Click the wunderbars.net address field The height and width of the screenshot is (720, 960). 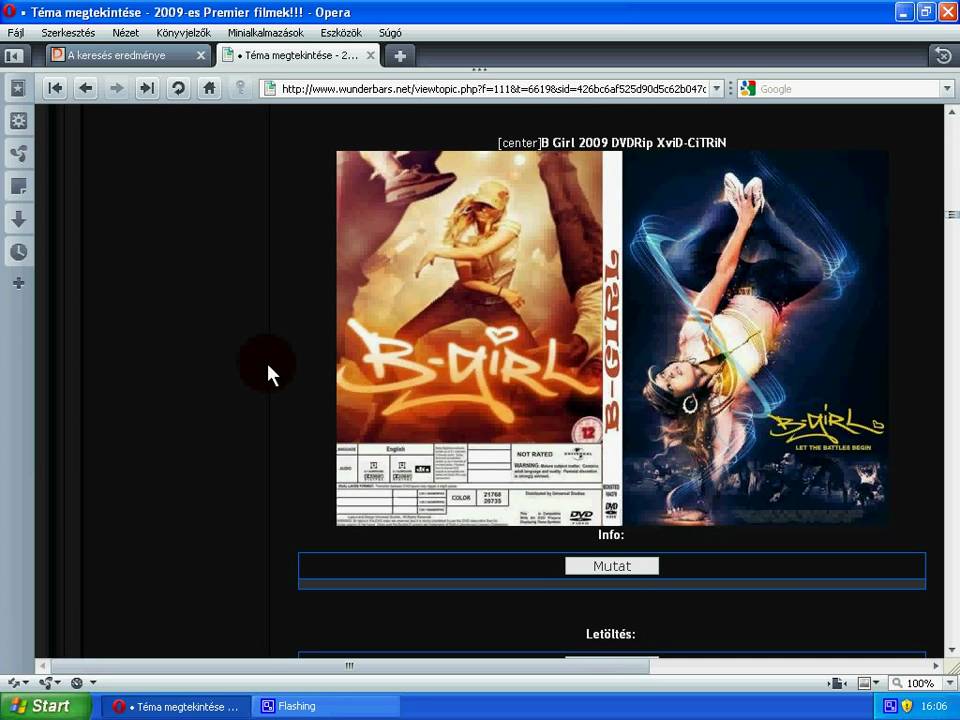click(493, 89)
